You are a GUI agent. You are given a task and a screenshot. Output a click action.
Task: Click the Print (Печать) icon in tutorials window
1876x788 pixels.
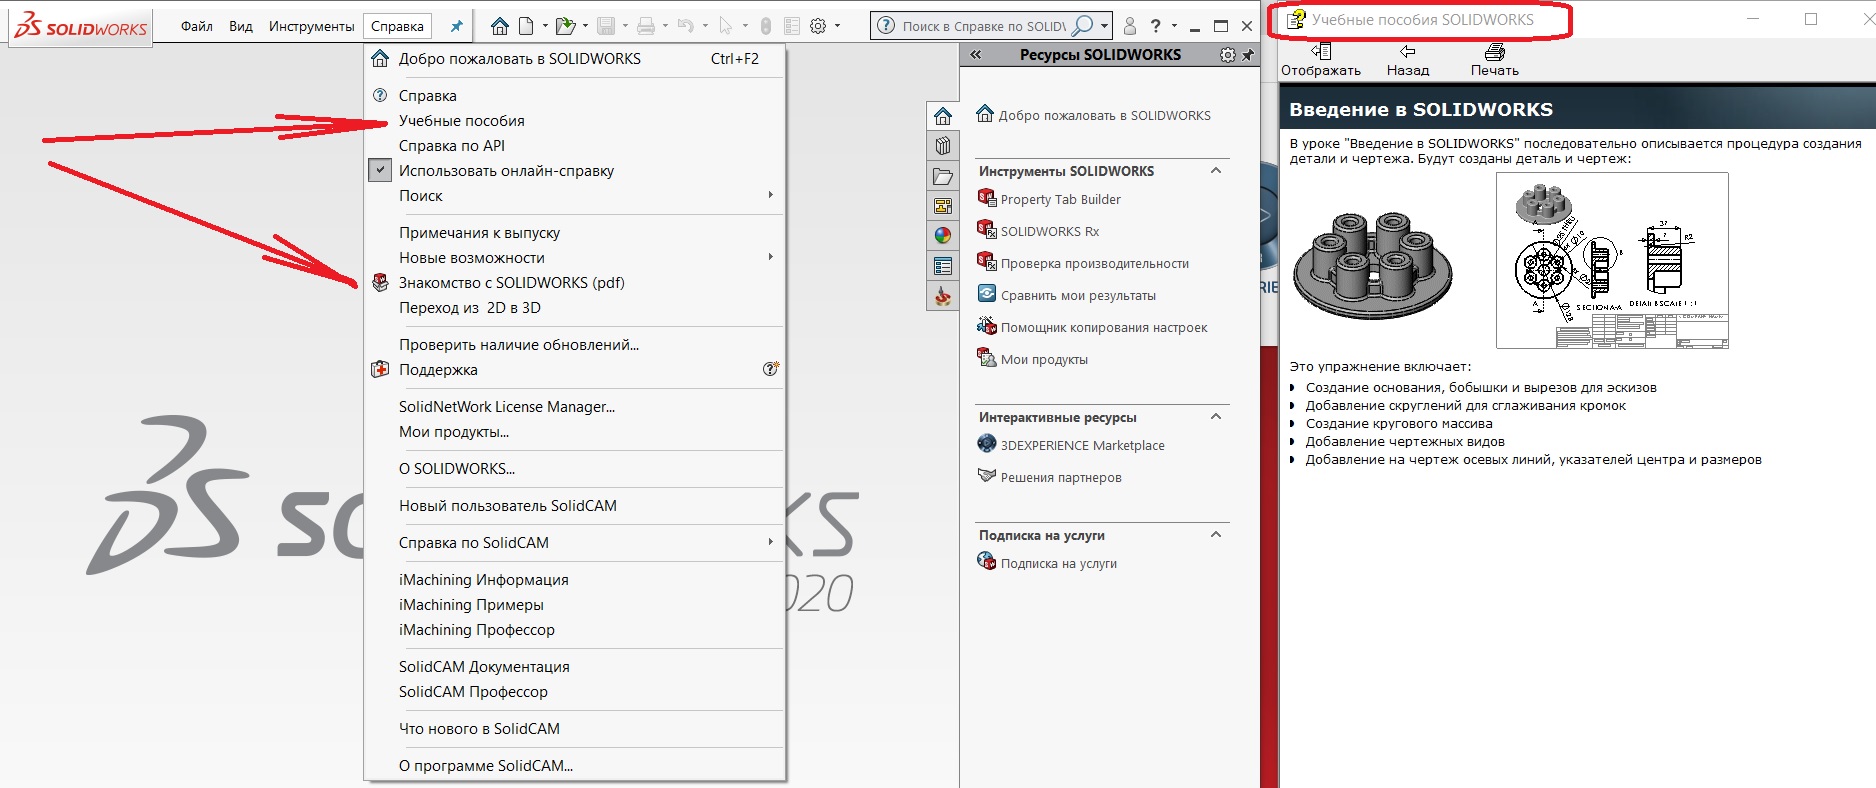(x=1495, y=51)
